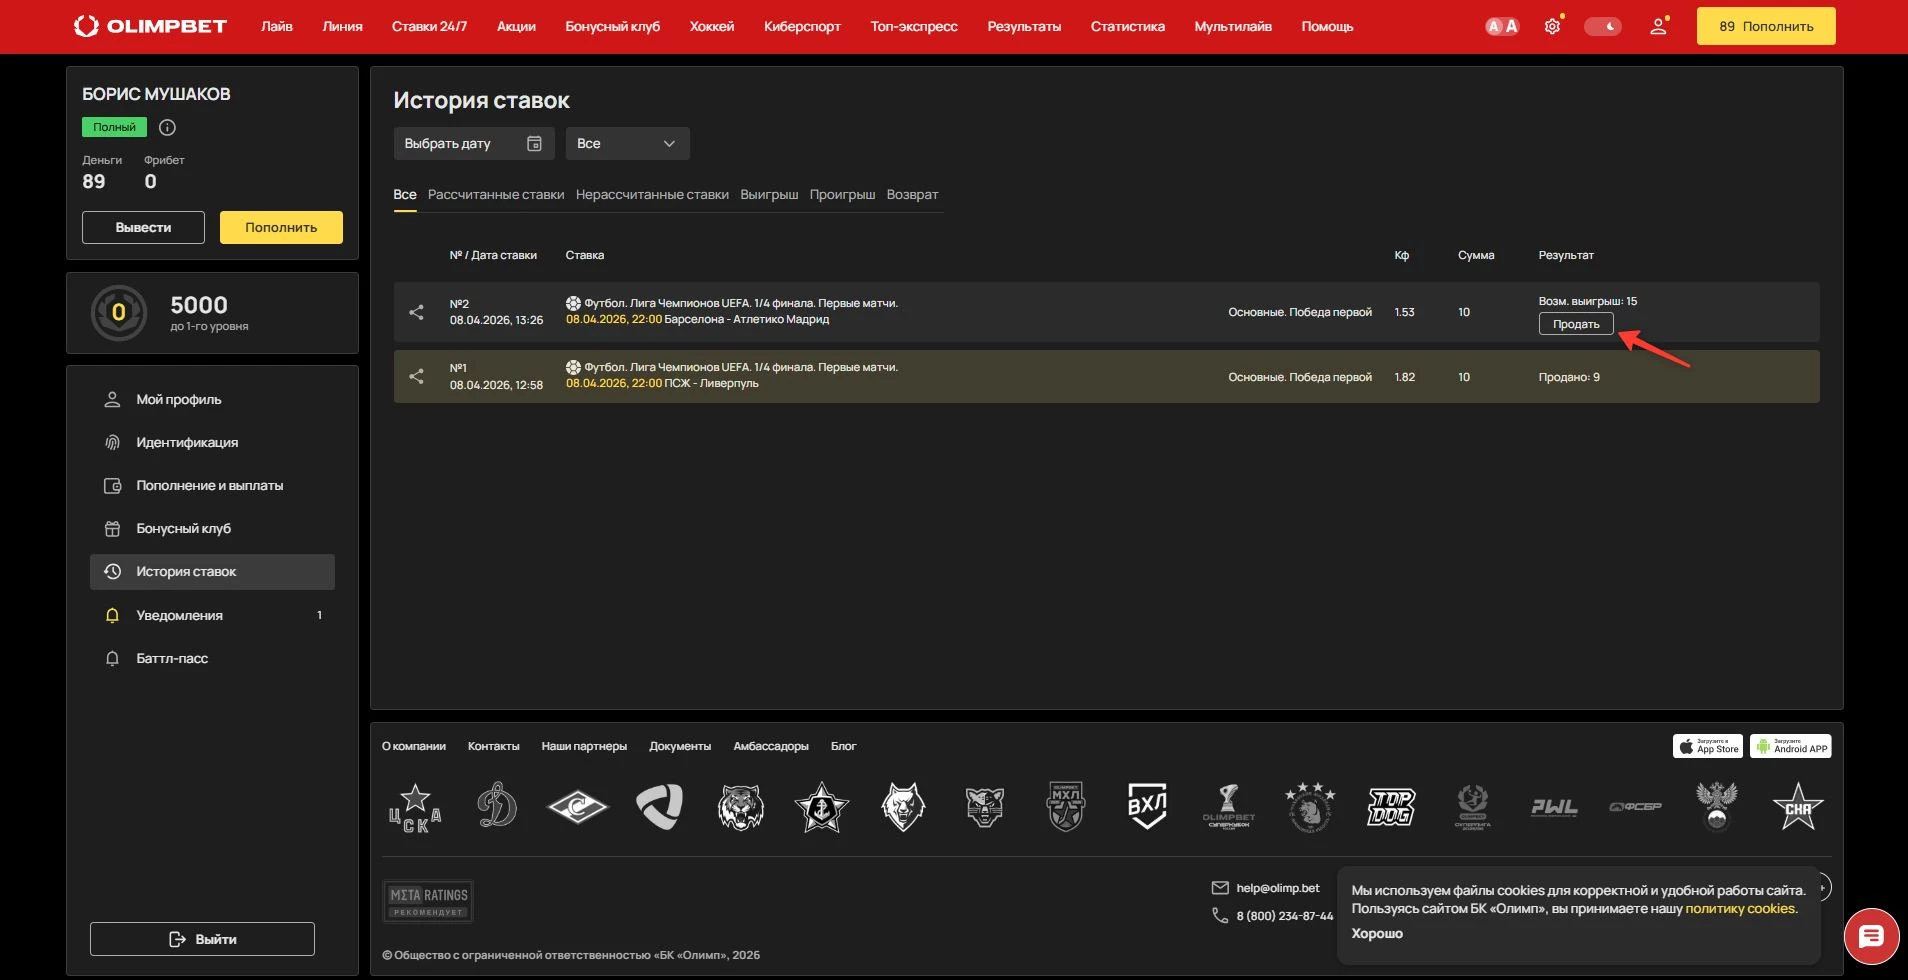1908x980 pixels.
Task: Open Уведомления in sidebar
Action: pyautogui.click(x=180, y=616)
